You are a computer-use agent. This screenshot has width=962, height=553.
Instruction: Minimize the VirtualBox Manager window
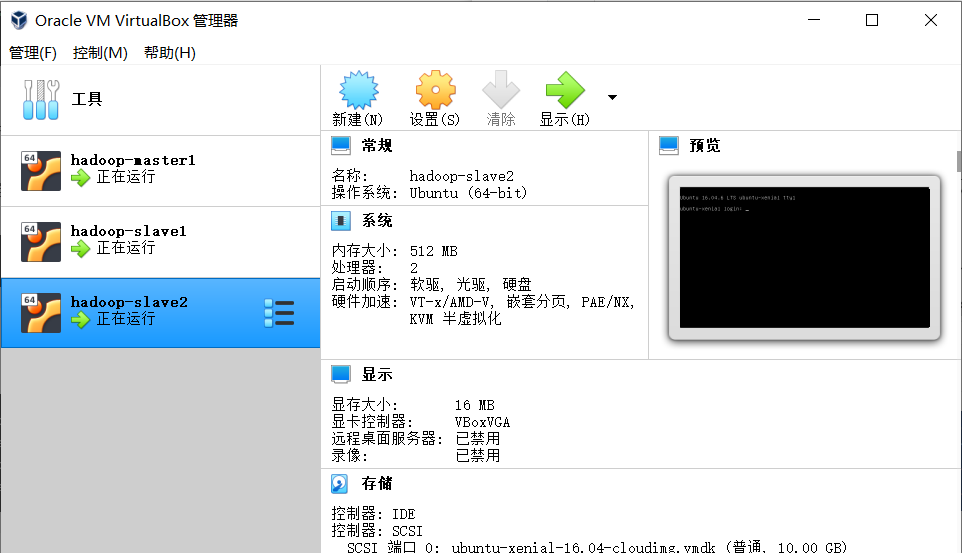(x=814, y=20)
